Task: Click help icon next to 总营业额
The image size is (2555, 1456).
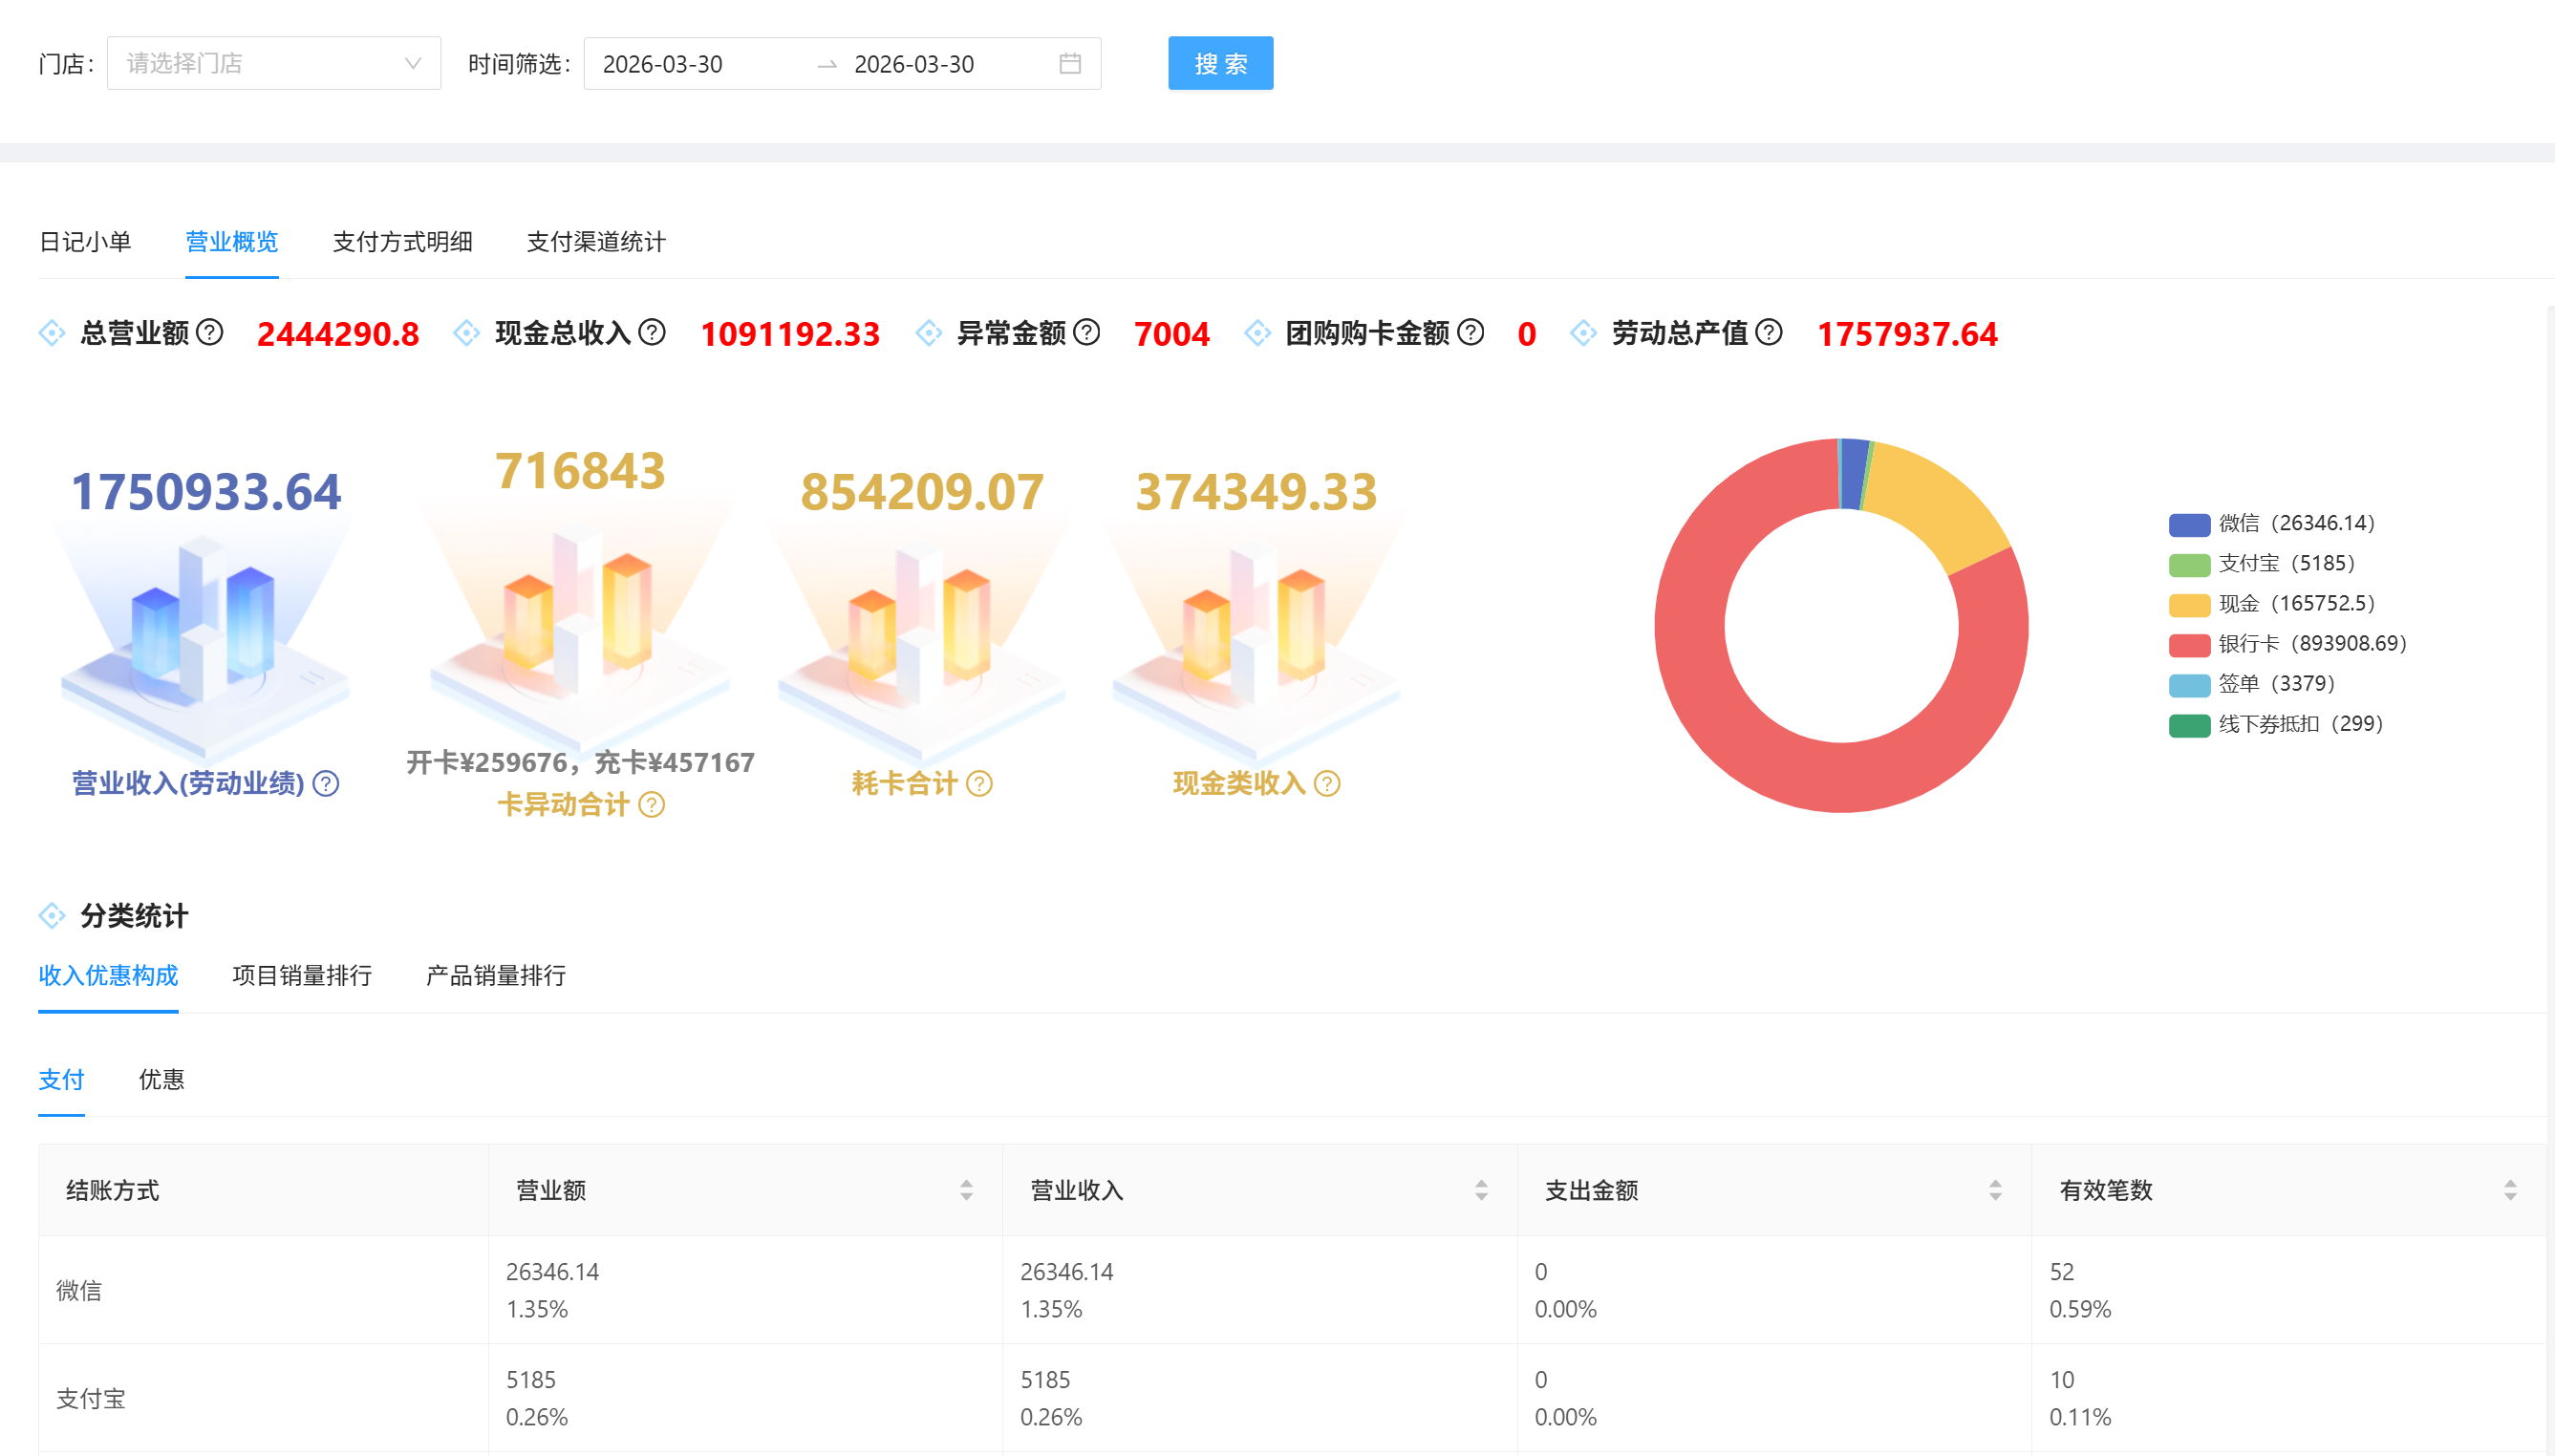Action: coord(210,332)
